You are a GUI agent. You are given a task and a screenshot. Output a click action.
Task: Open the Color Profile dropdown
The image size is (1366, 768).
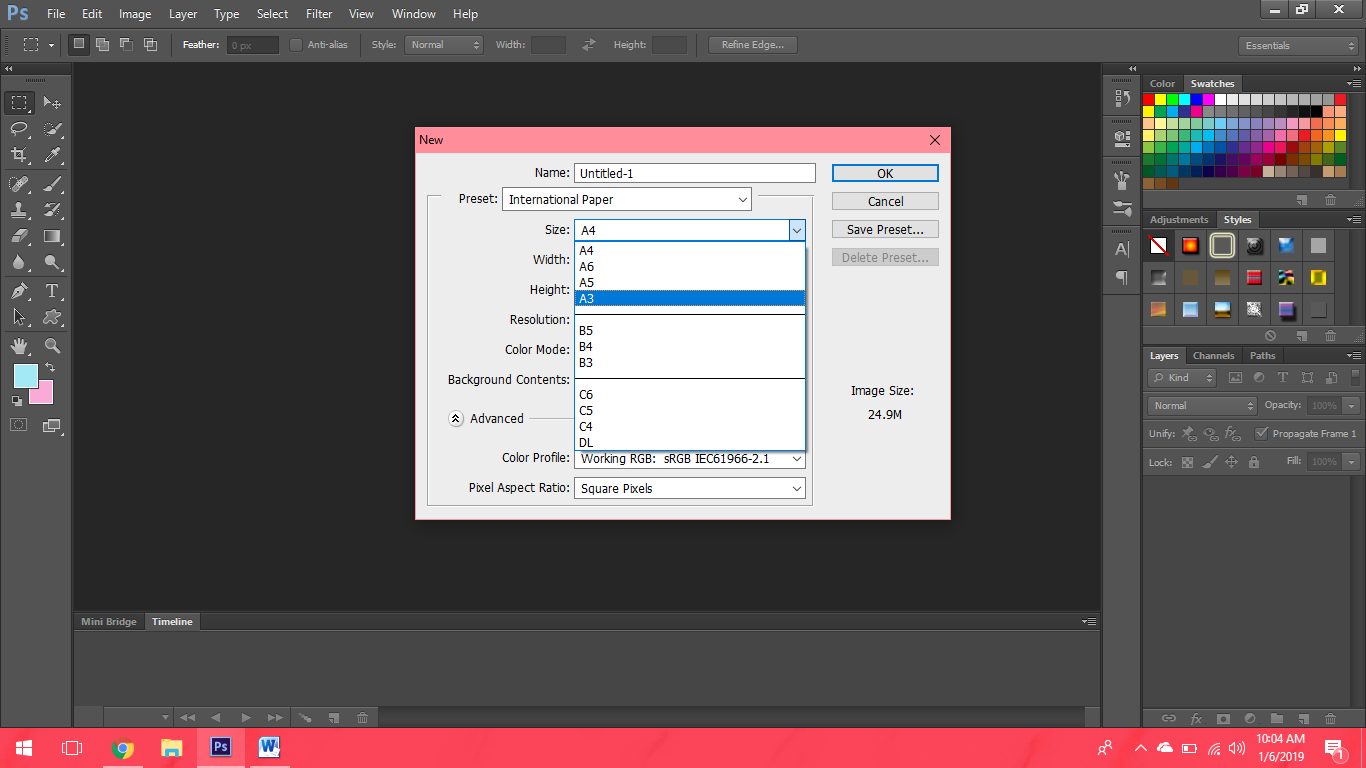pos(690,459)
